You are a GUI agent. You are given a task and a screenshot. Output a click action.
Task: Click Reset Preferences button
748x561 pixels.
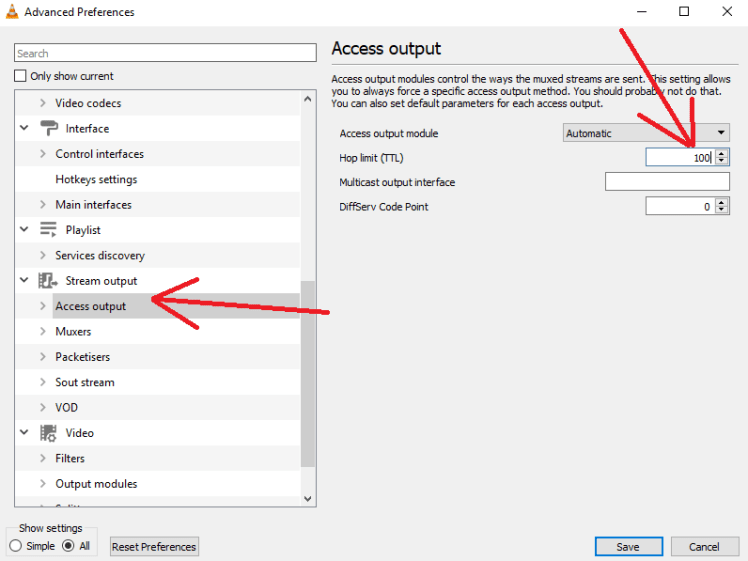154,547
